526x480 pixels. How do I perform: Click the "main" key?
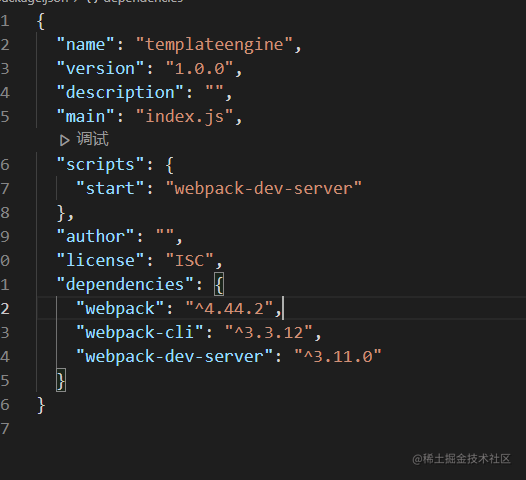click(x=85, y=117)
